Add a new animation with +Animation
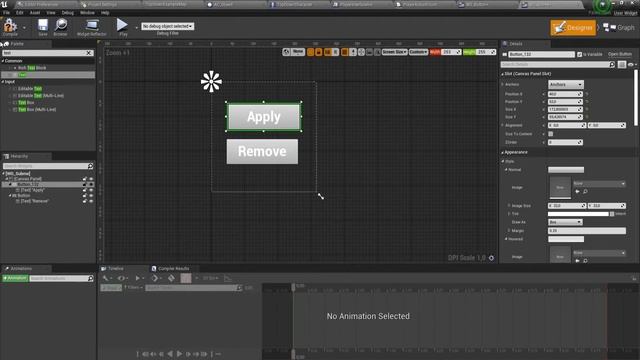This screenshot has width=640, height=360. pos(15,278)
